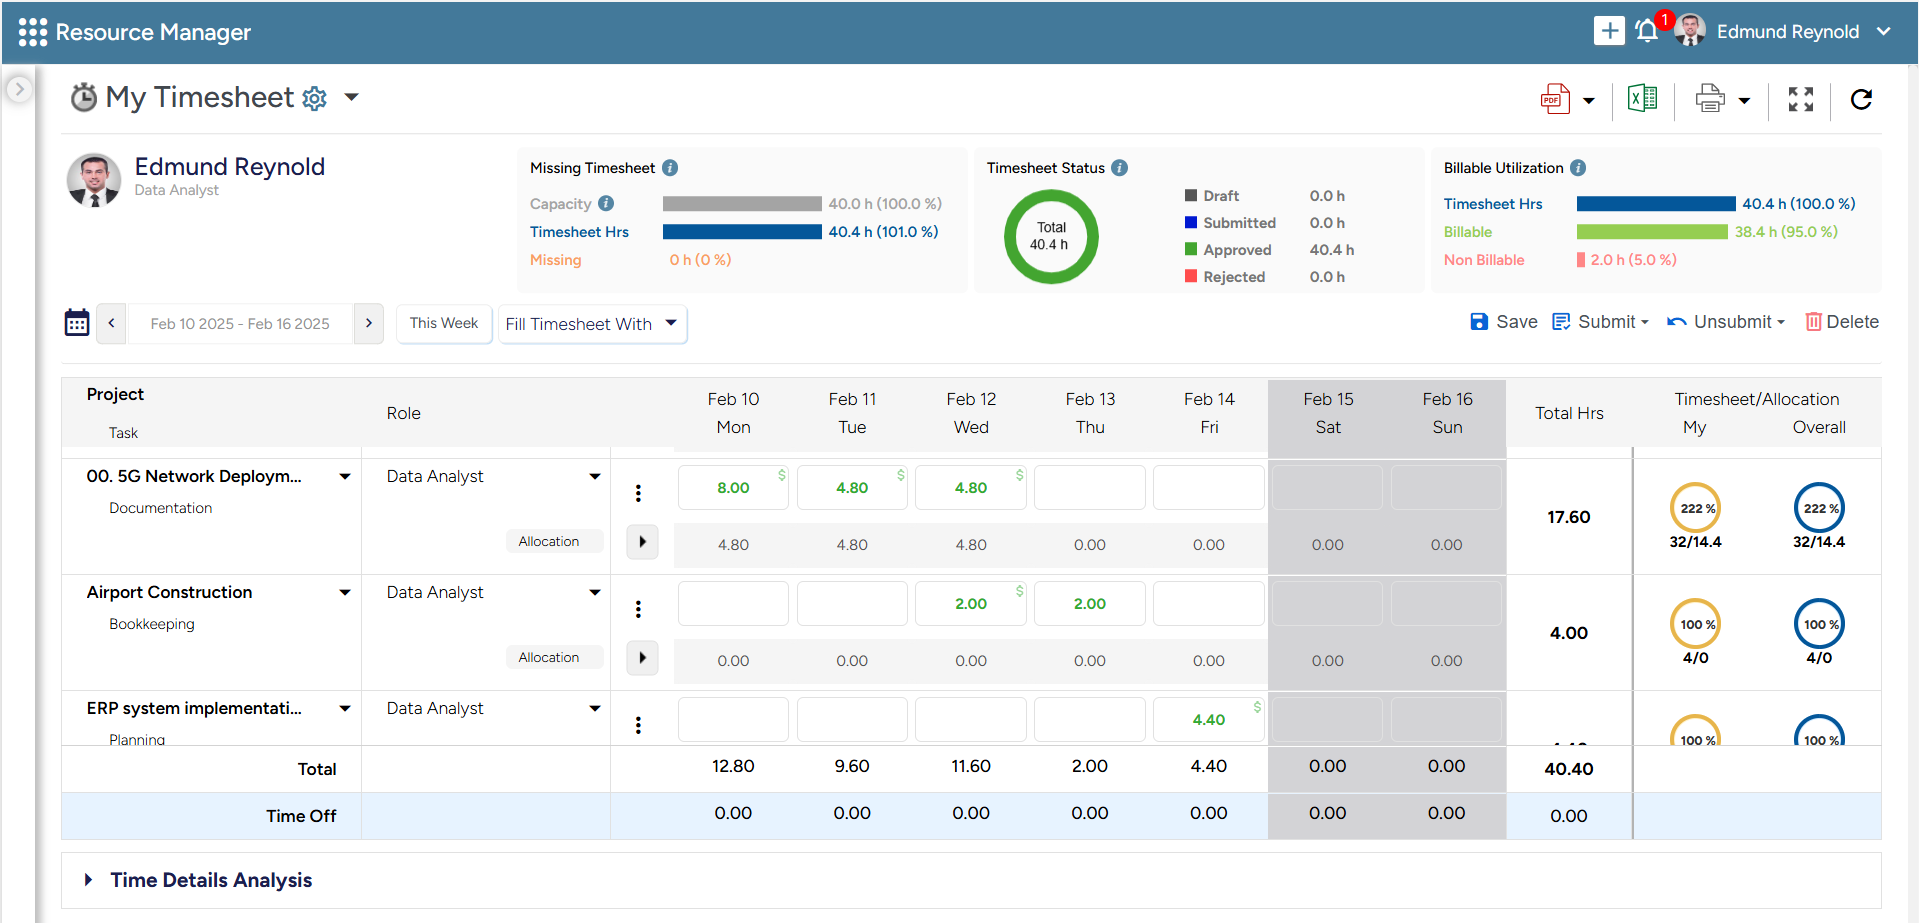Image resolution: width=1919 pixels, height=923 pixels.
Task: Expand the collapsed left sidebar
Action: (x=19, y=90)
